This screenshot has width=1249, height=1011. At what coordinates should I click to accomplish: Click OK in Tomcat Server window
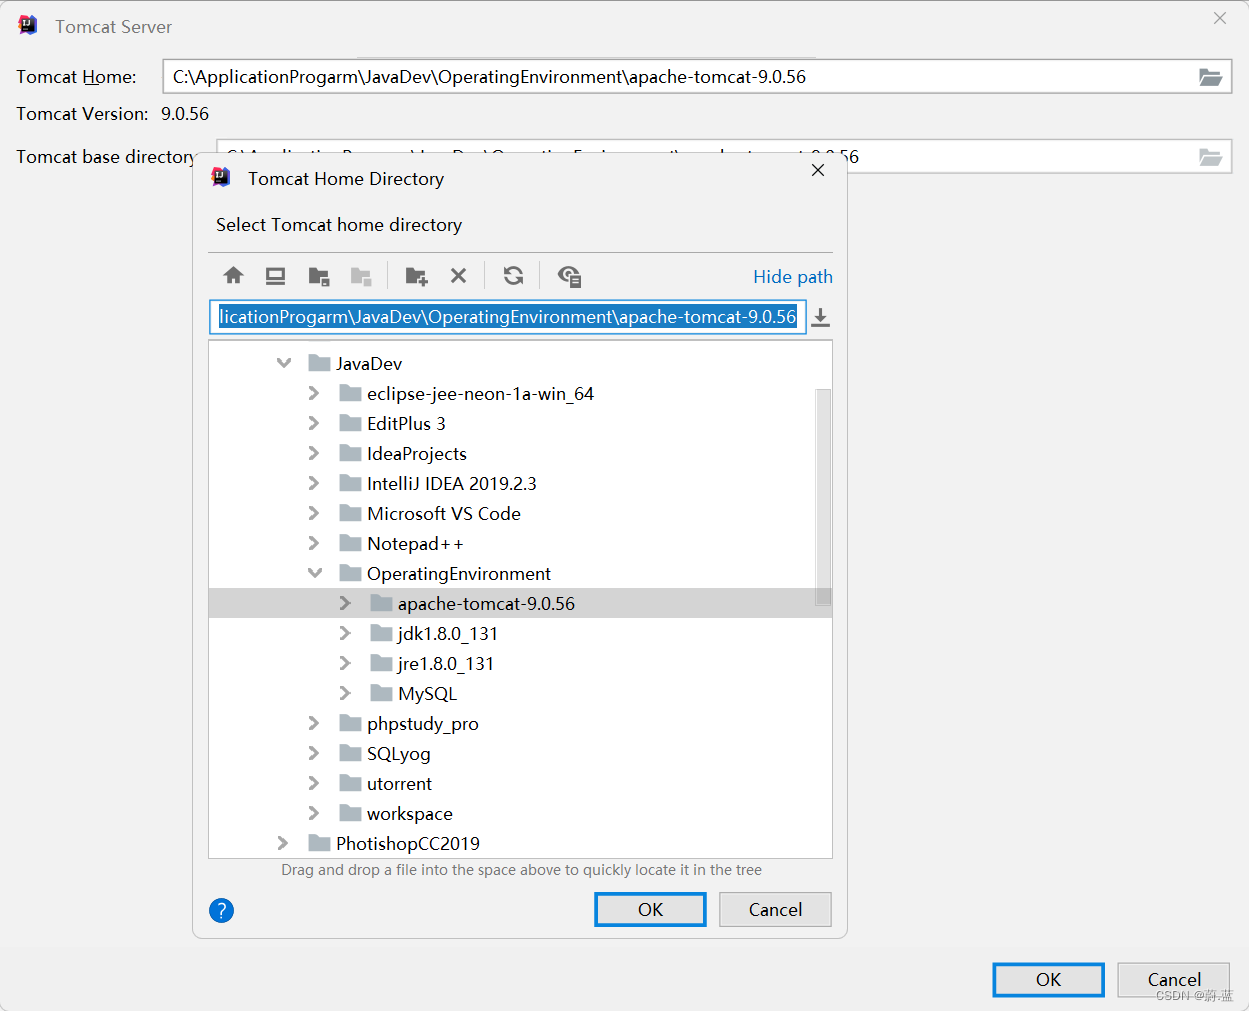1048,979
